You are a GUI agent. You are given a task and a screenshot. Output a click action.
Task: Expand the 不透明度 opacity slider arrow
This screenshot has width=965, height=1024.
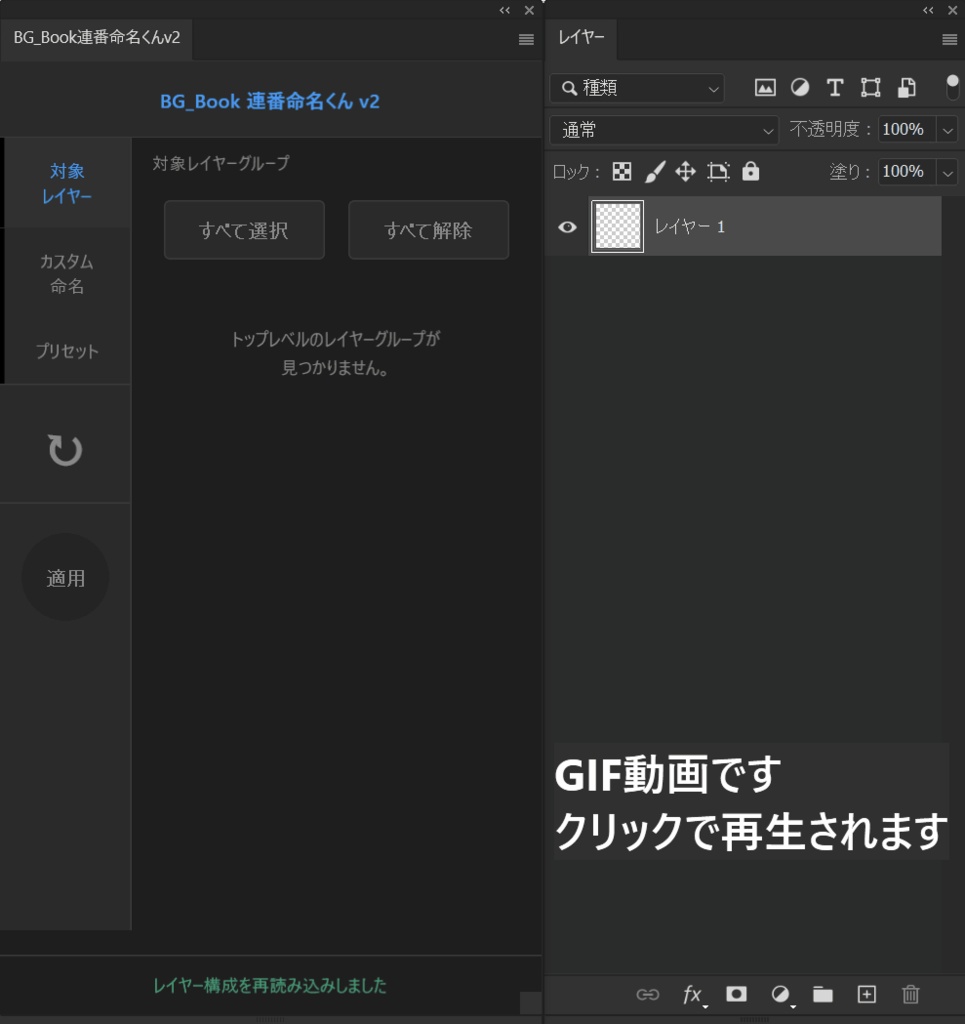(x=947, y=130)
